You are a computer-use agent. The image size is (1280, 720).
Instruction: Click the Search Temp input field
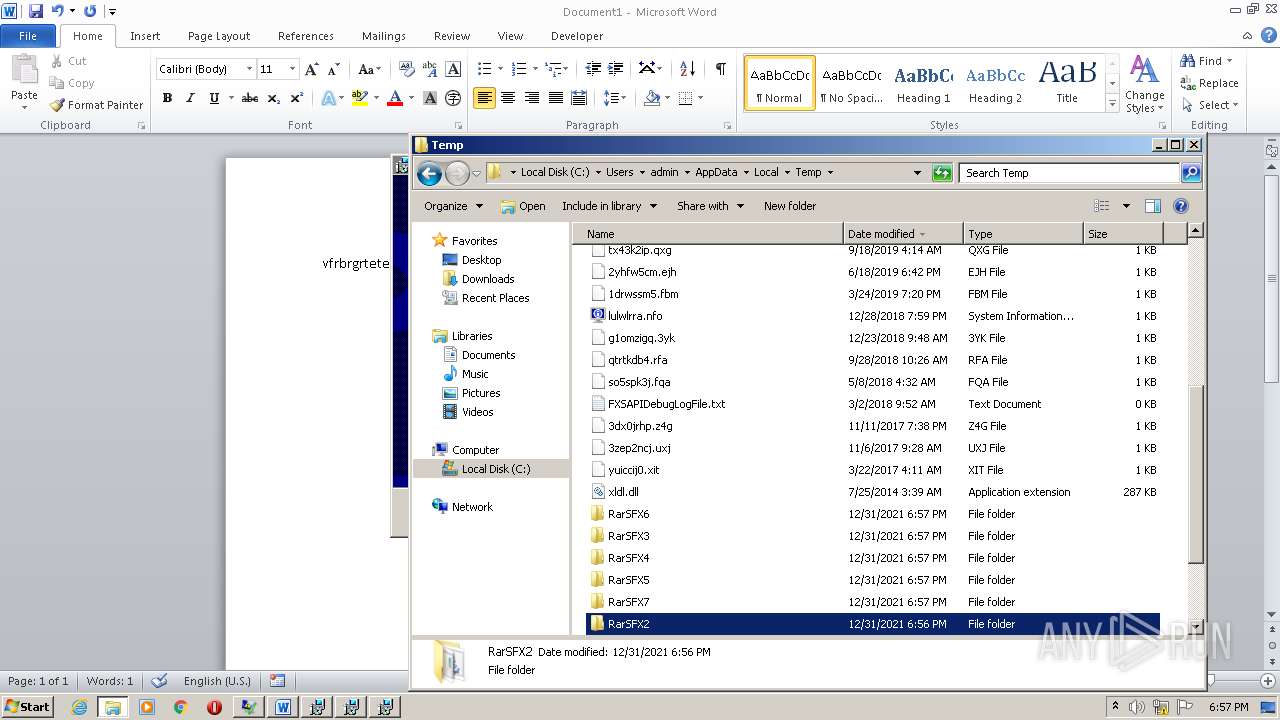[x=1068, y=173]
